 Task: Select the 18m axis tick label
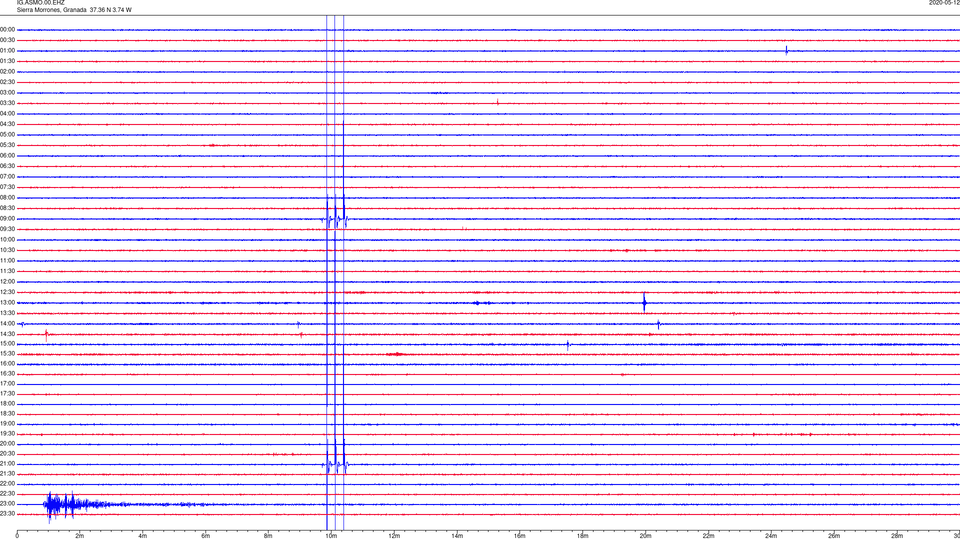(583, 536)
